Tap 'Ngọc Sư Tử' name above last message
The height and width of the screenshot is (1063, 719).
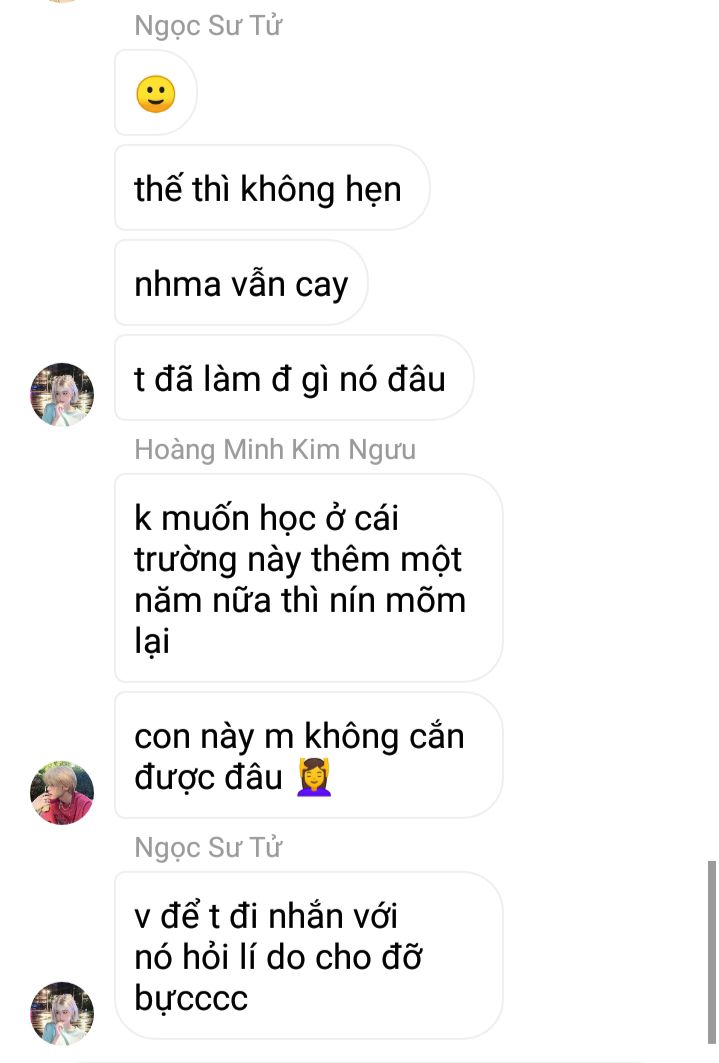tap(208, 847)
